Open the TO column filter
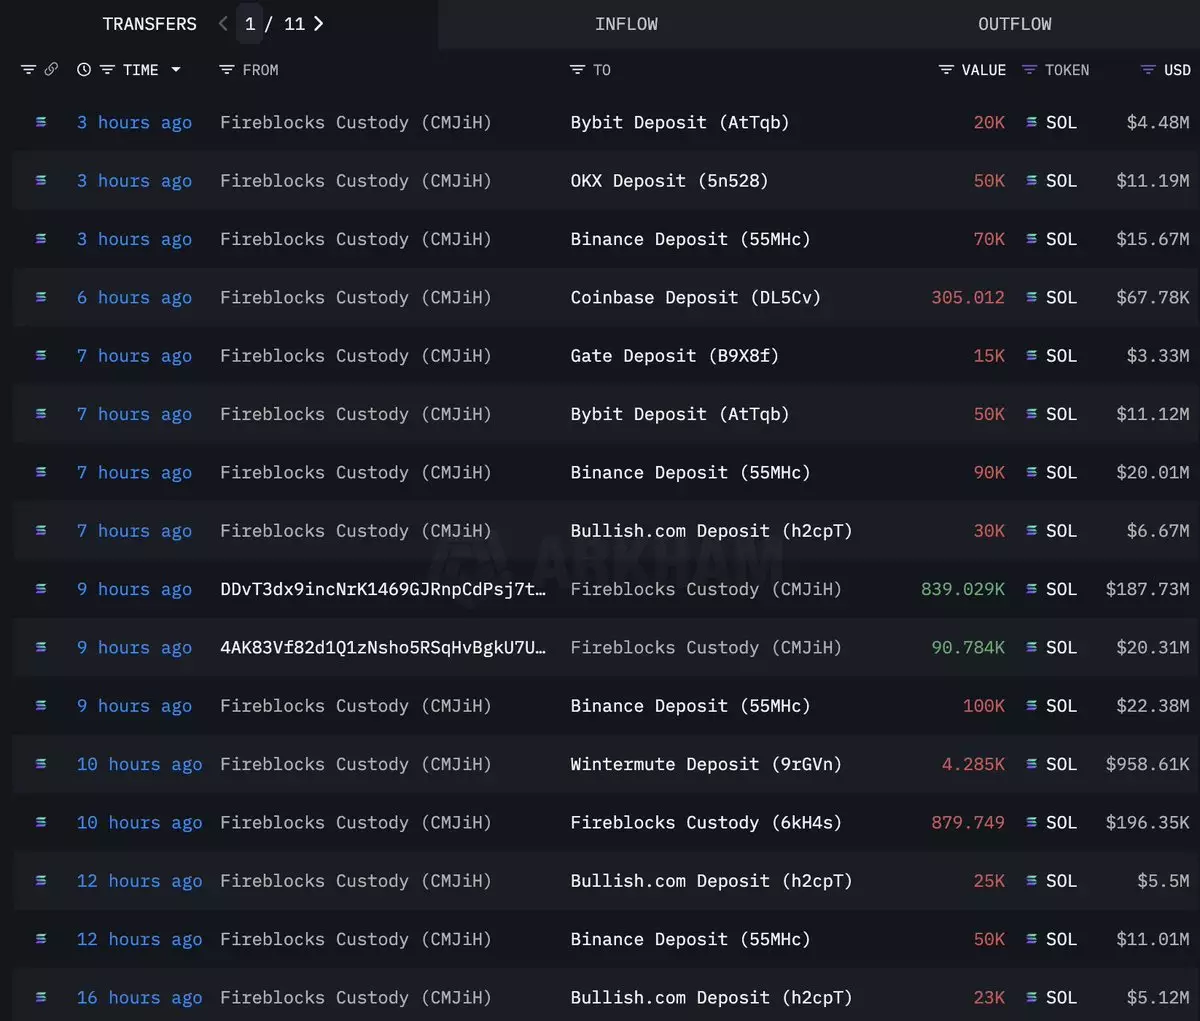This screenshot has width=1200, height=1021. pyautogui.click(x=577, y=70)
